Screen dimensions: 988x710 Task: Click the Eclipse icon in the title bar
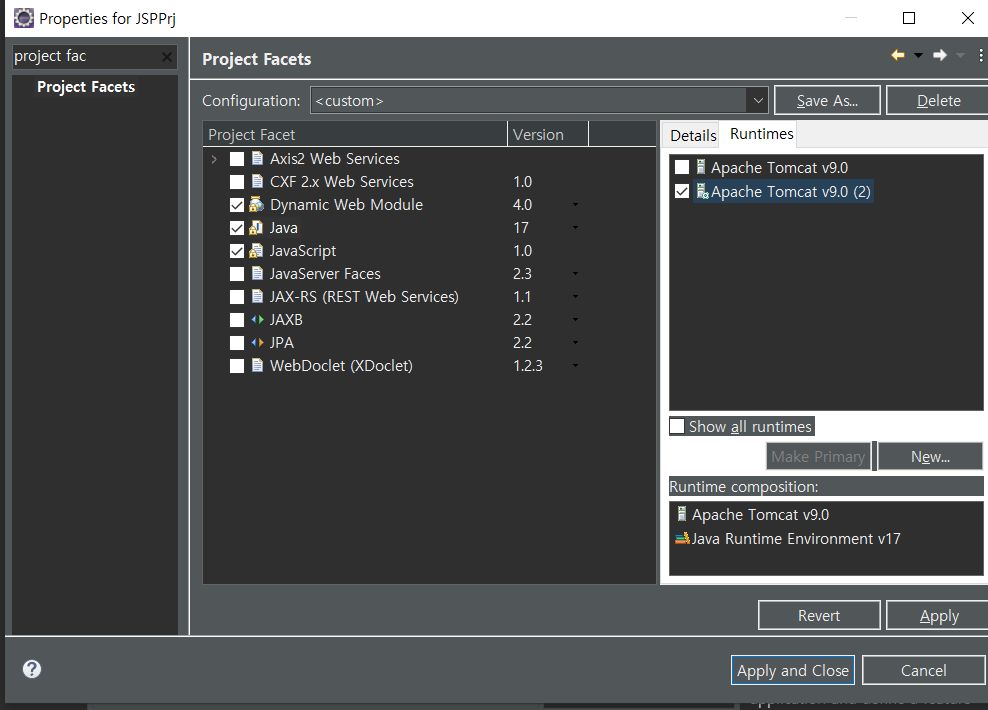click(x=23, y=18)
